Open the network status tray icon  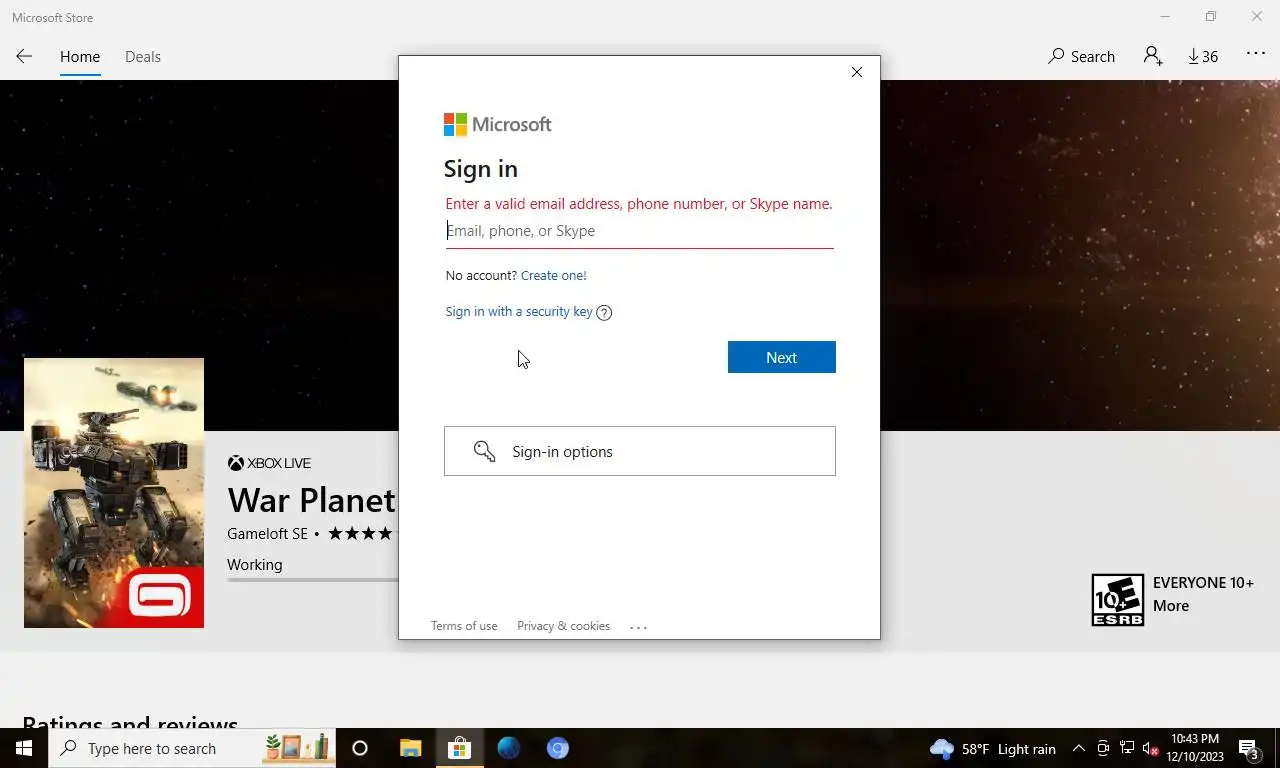point(1127,748)
